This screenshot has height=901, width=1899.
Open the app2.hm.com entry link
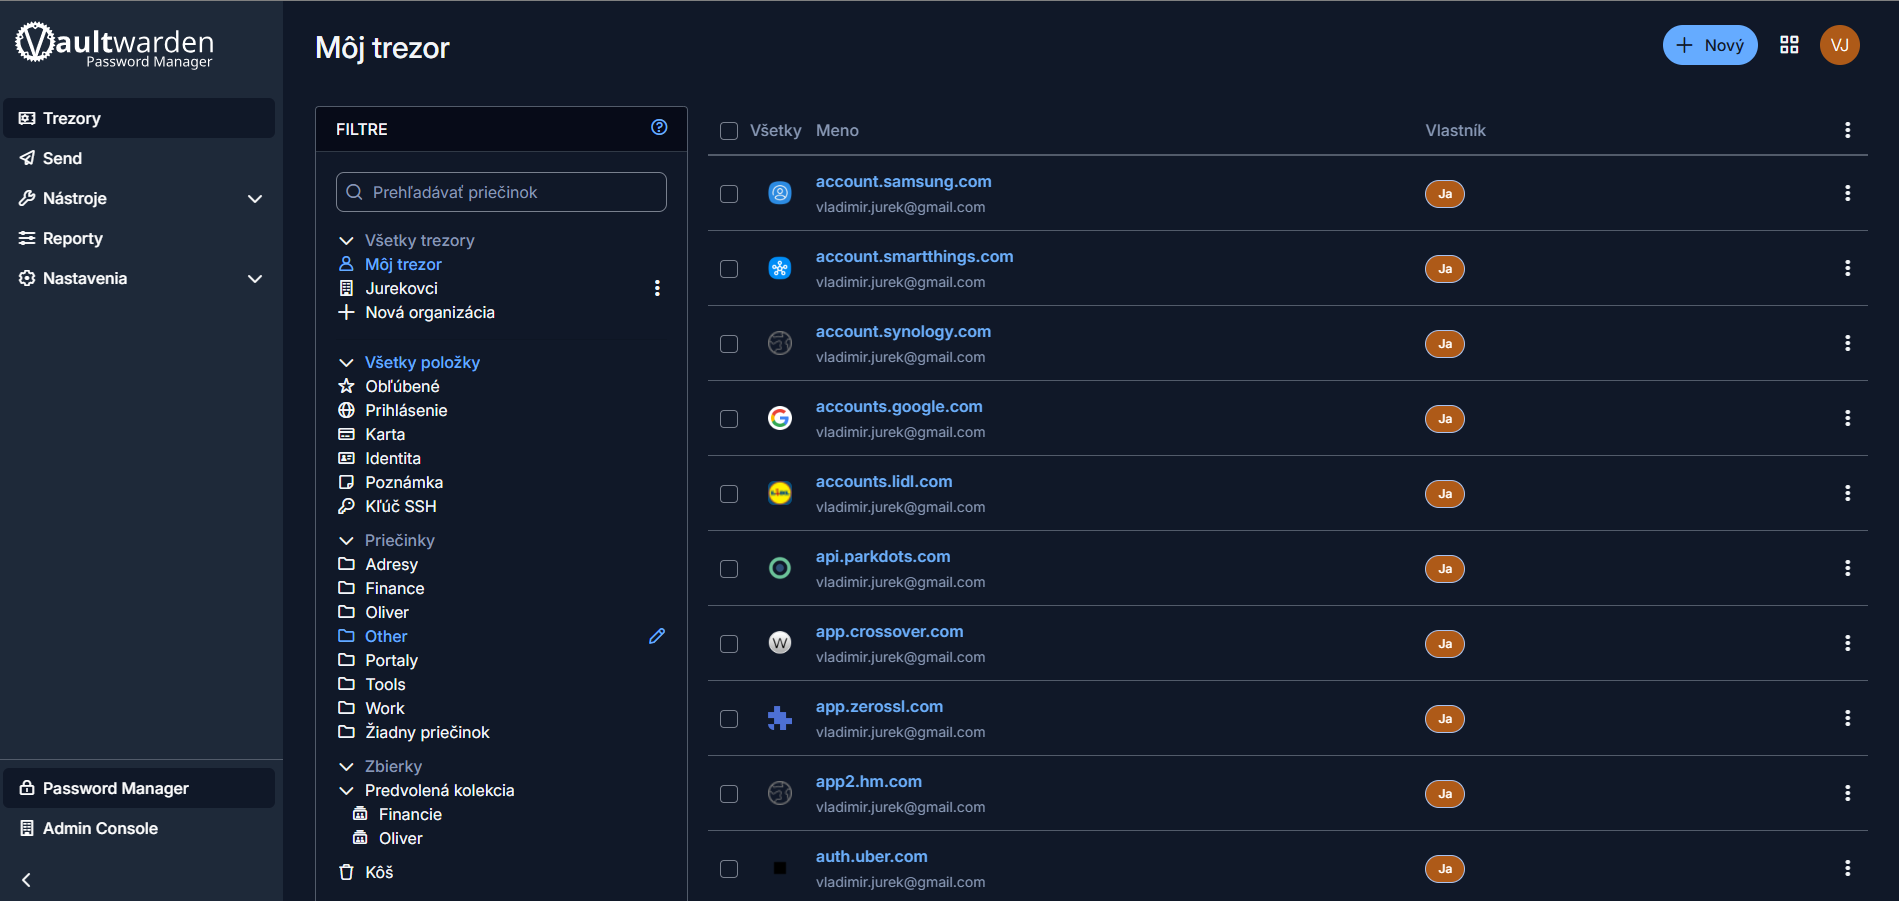tap(869, 781)
